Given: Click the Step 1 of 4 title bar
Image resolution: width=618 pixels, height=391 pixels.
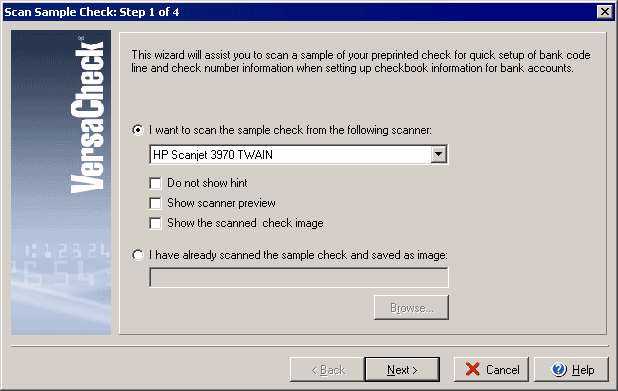Looking at the screenshot, I should tap(300, 12).
